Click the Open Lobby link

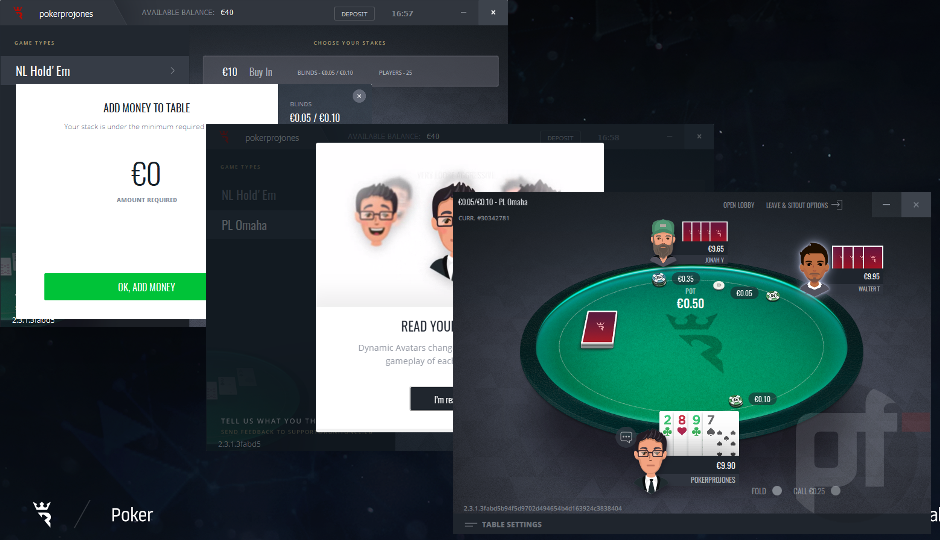pyautogui.click(x=739, y=205)
